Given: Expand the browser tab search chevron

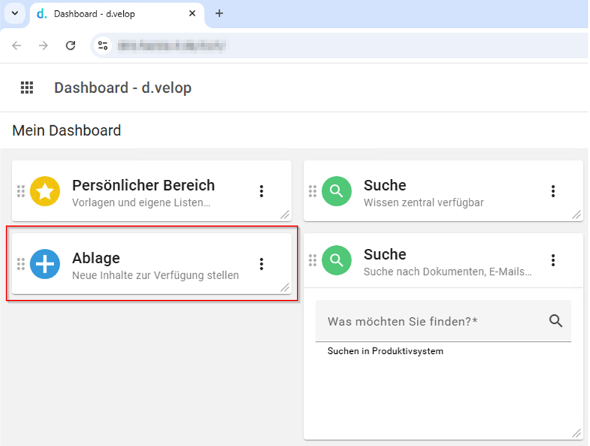Looking at the screenshot, I should (x=15, y=14).
